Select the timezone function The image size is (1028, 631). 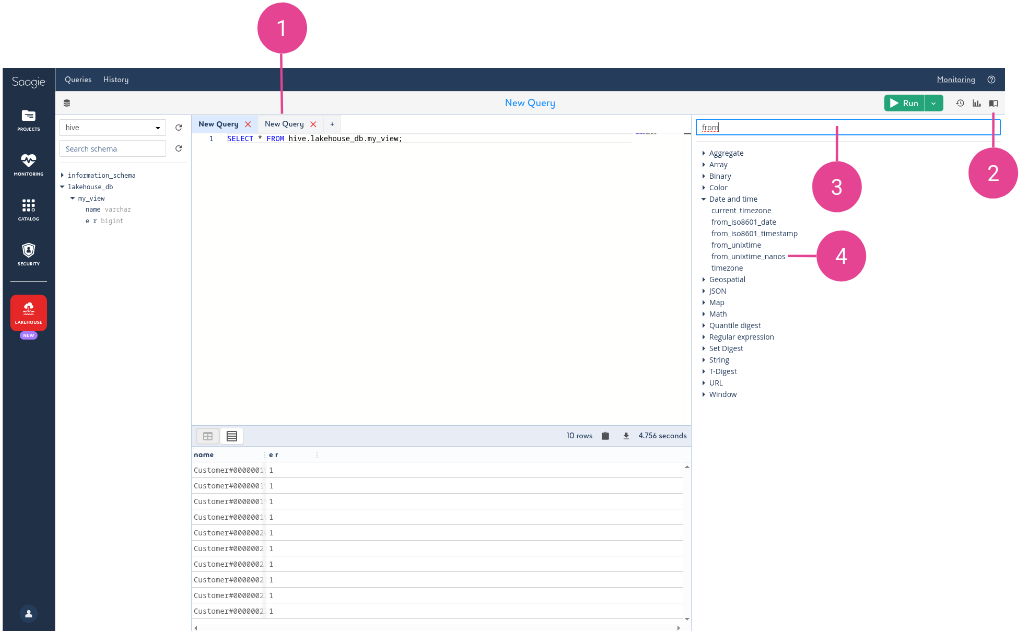pyautogui.click(x=727, y=268)
